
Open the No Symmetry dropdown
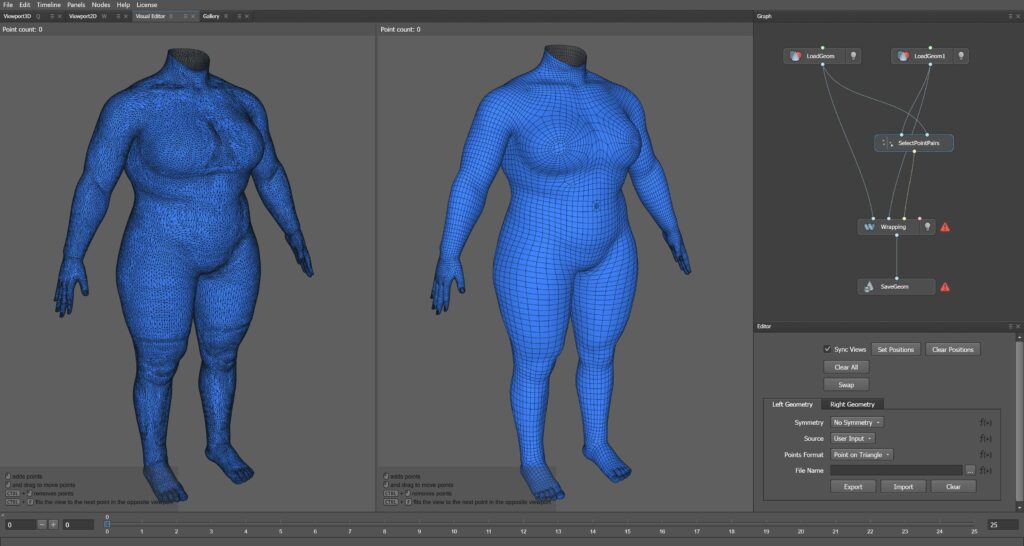857,423
